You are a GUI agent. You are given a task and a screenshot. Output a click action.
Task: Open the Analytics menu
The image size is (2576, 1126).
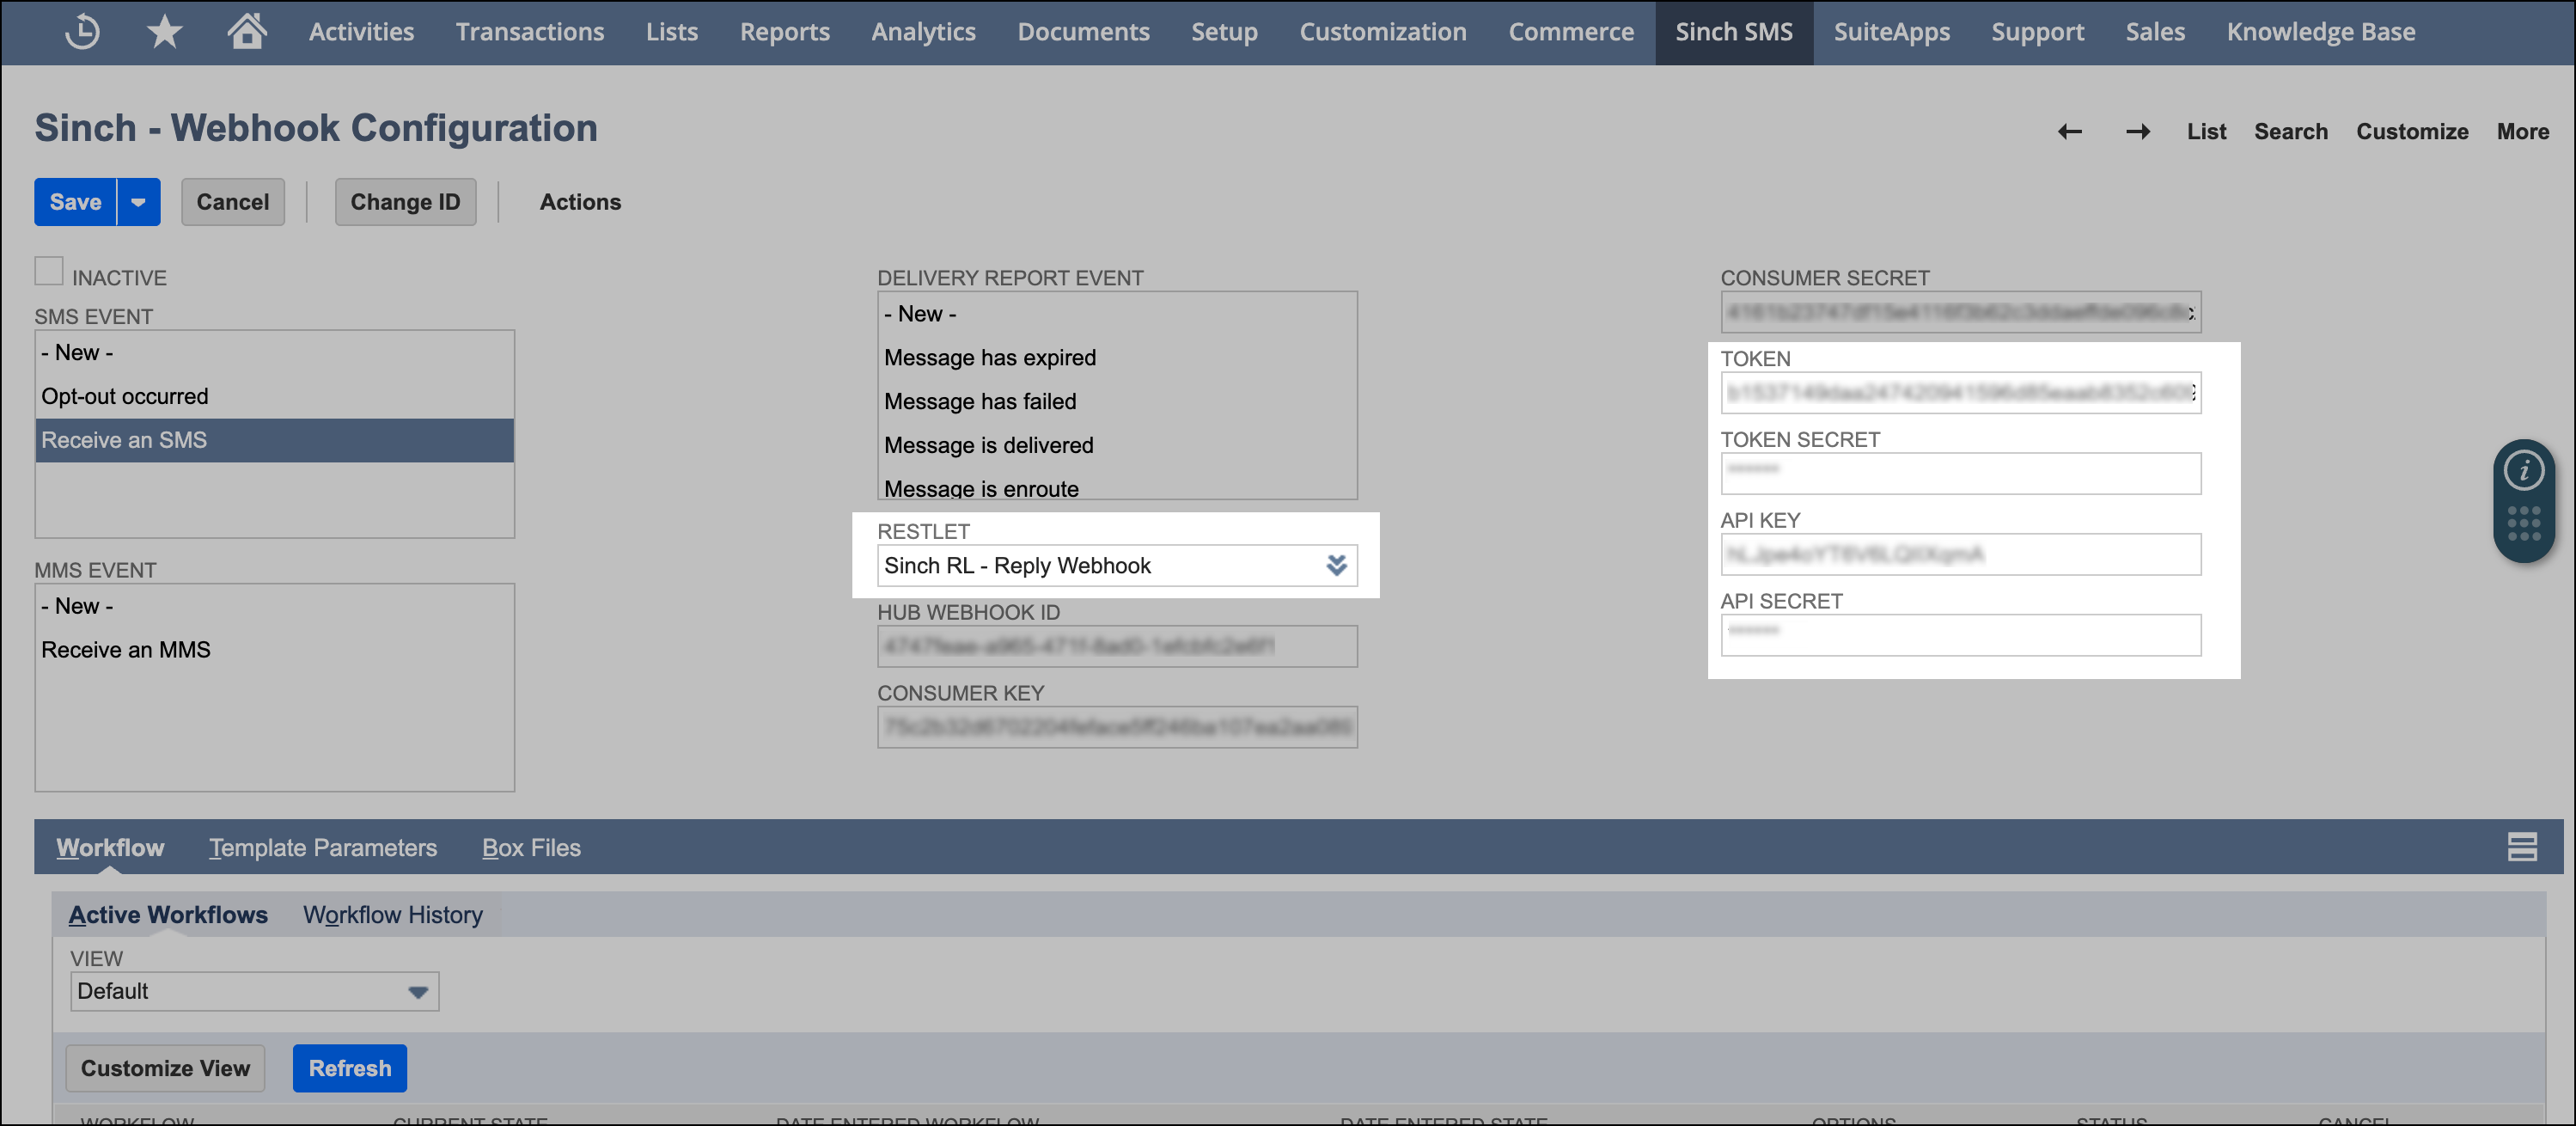[923, 32]
